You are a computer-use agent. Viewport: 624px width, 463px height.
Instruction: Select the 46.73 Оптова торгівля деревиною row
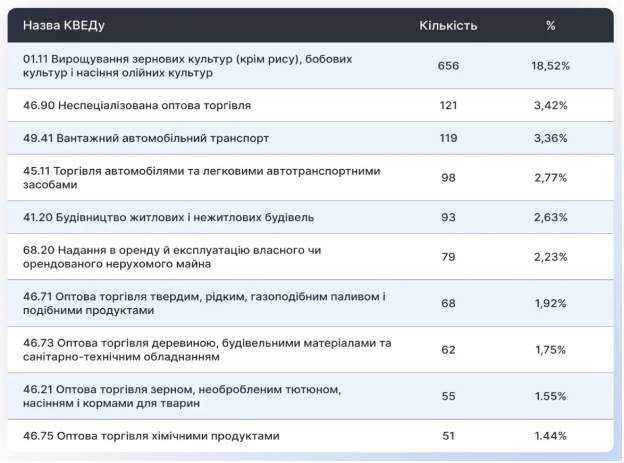[x=207, y=349]
